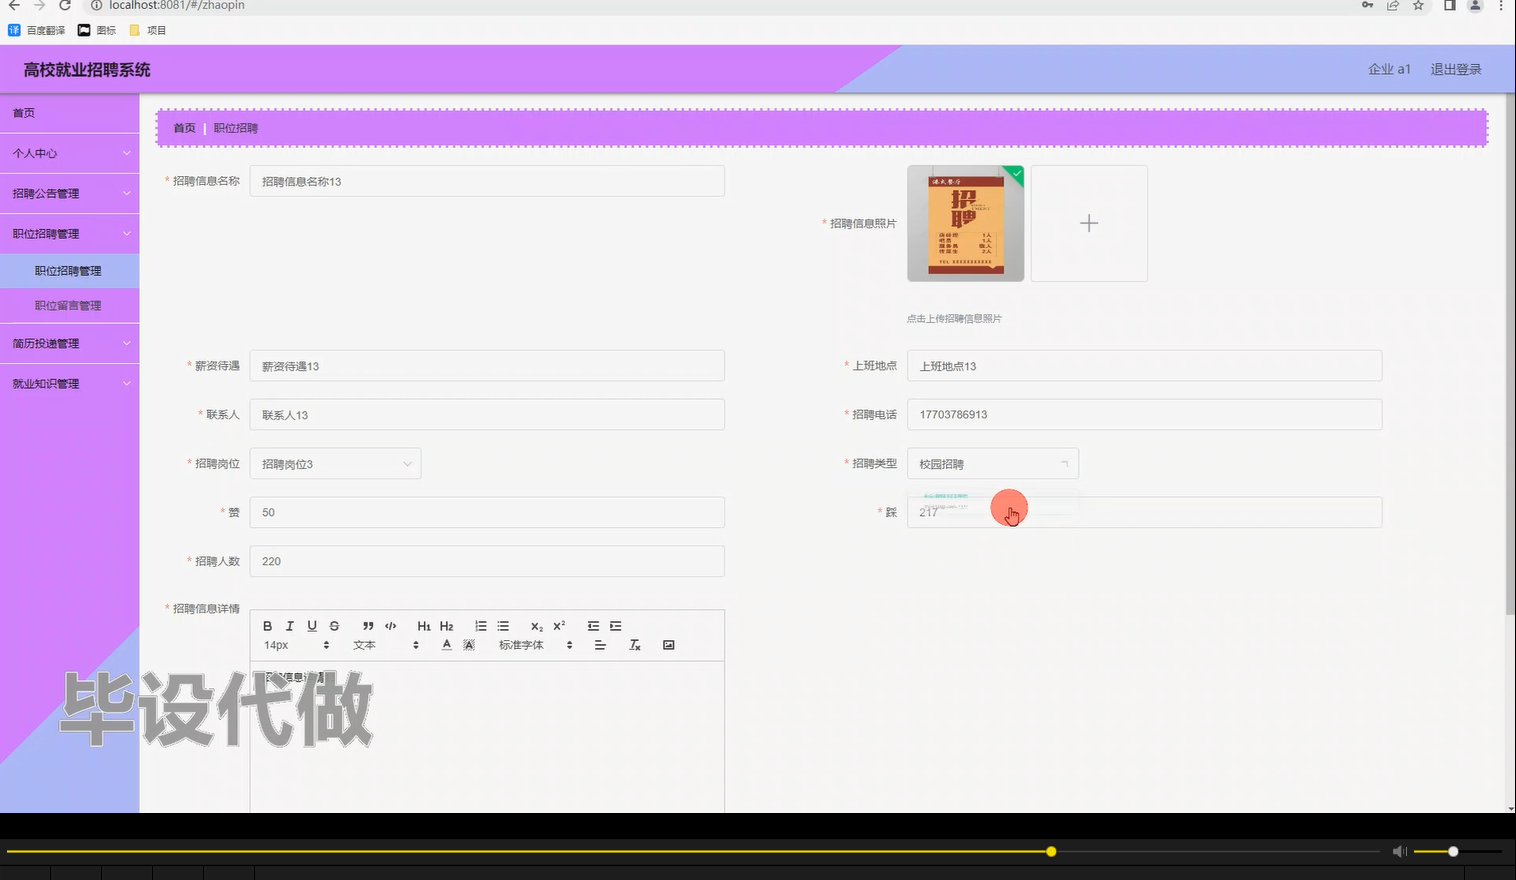
Task: Click the plus box to upload another photo
Action: click(1088, 223)
